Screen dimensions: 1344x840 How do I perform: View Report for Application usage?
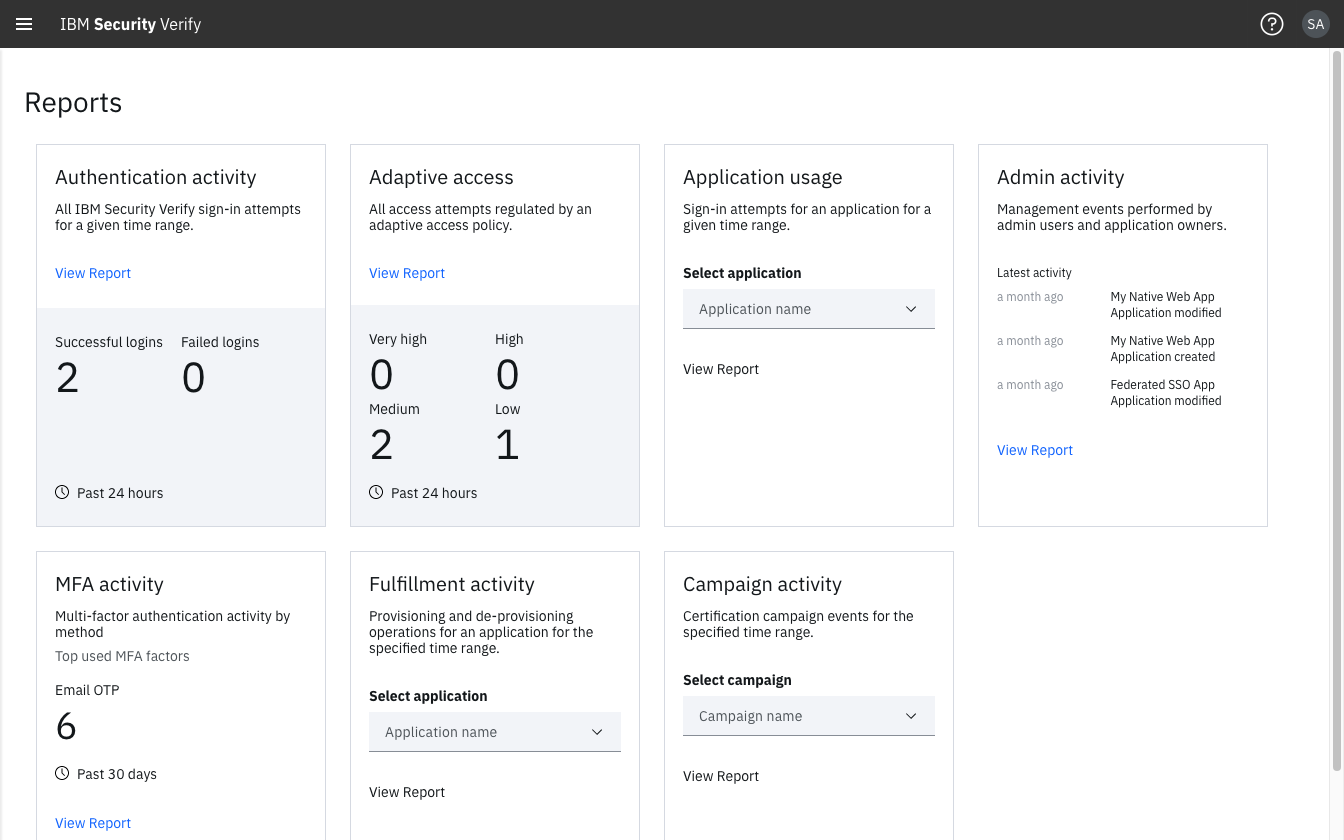click(x=721, y=369)
